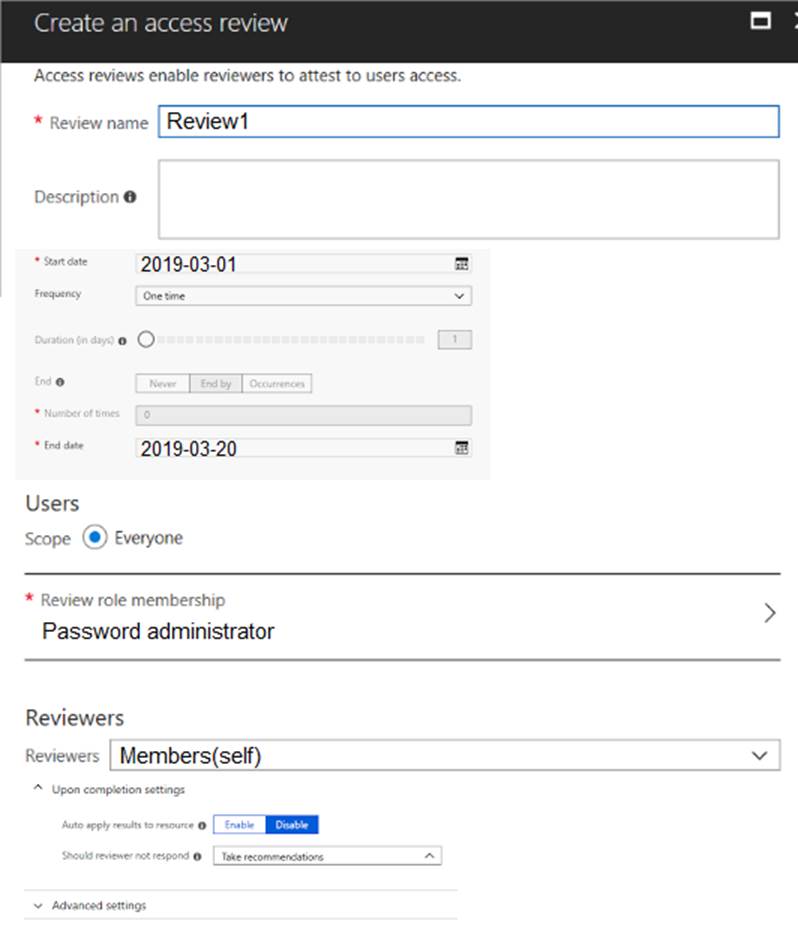
Task: Open the Reviewers dropdown
Action: coord(444,756)
